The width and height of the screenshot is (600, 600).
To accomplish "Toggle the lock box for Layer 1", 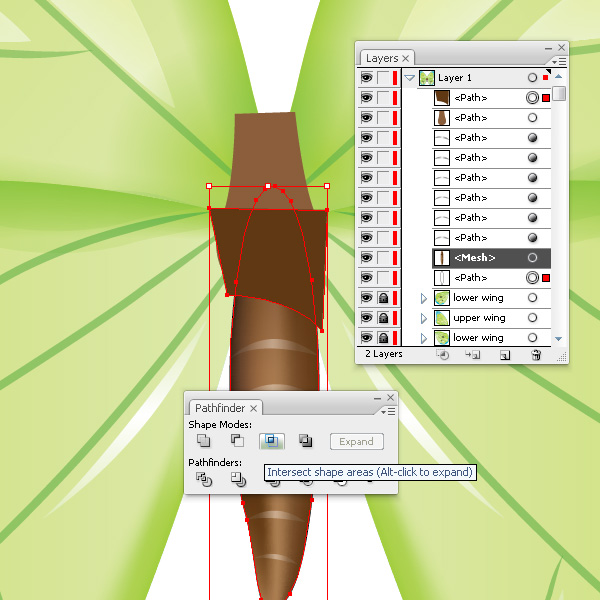I will click(x=383, y=78).
